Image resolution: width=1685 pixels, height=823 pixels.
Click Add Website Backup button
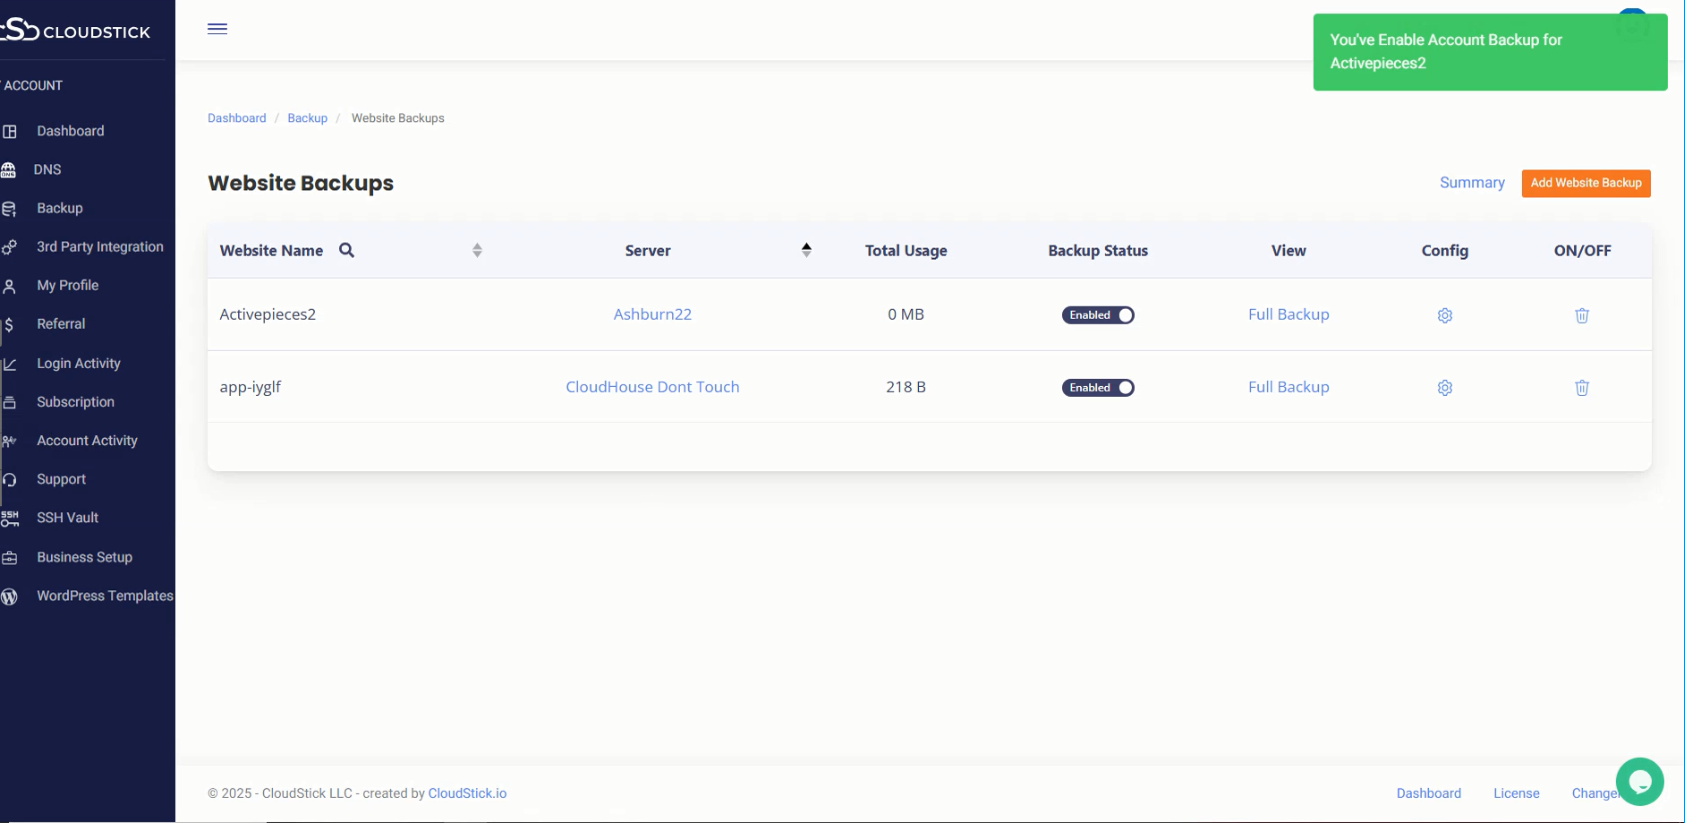pos(1585,183)
